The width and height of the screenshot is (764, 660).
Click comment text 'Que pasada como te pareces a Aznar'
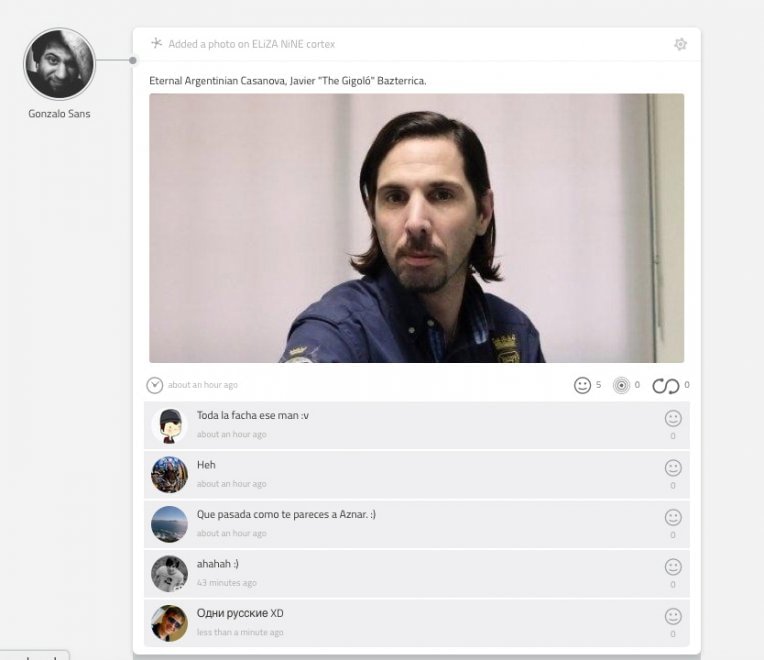(x=286, y=514)
